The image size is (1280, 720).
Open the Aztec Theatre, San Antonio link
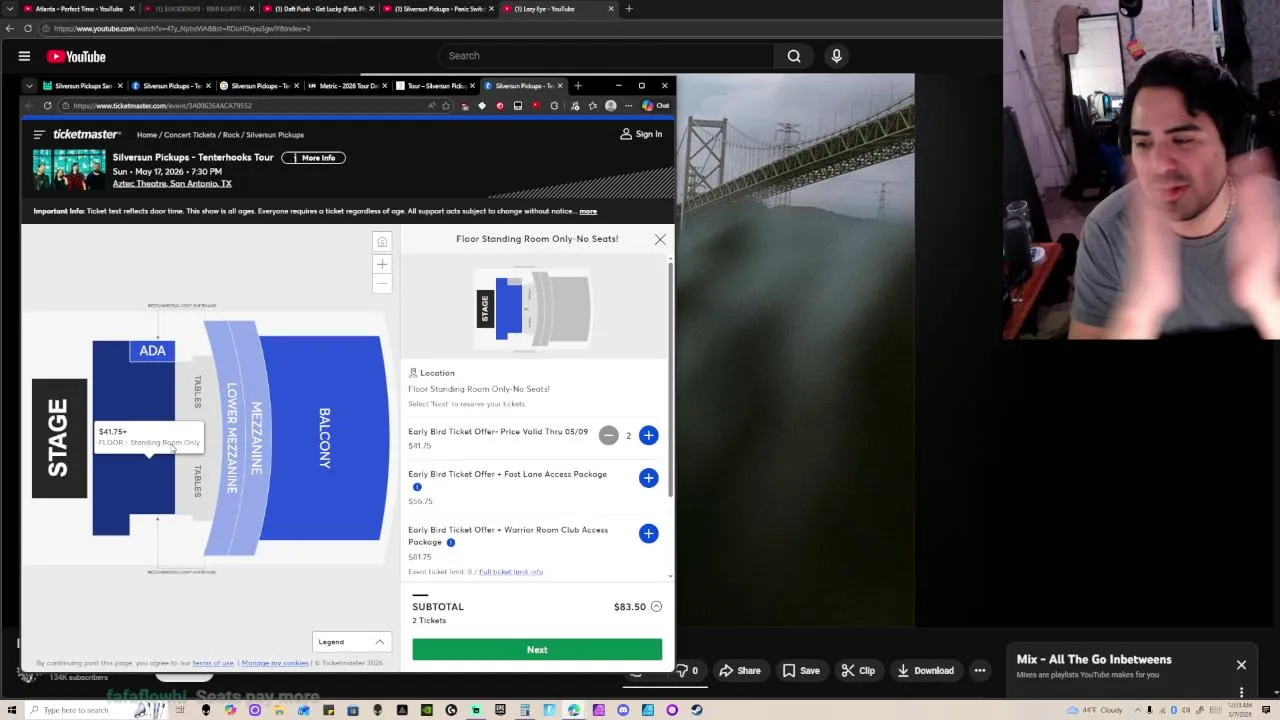click(x=172, y=184)
